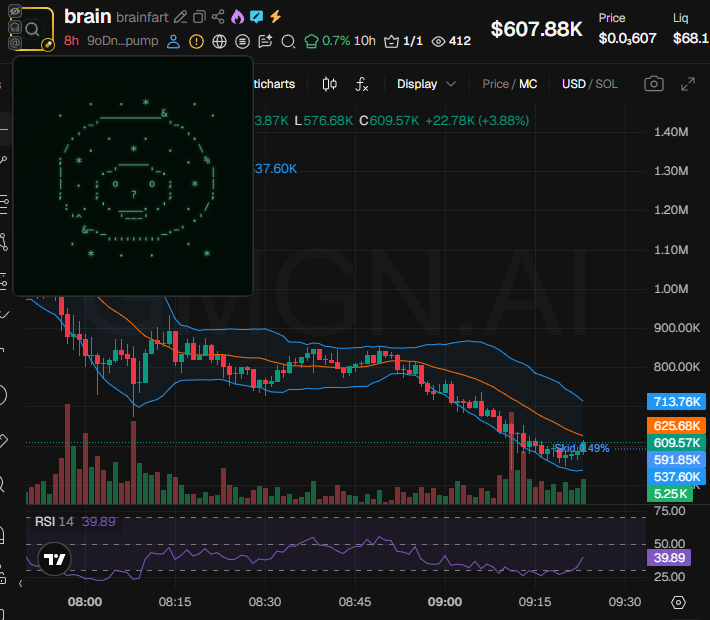Click the brain token title

[87, 17]
